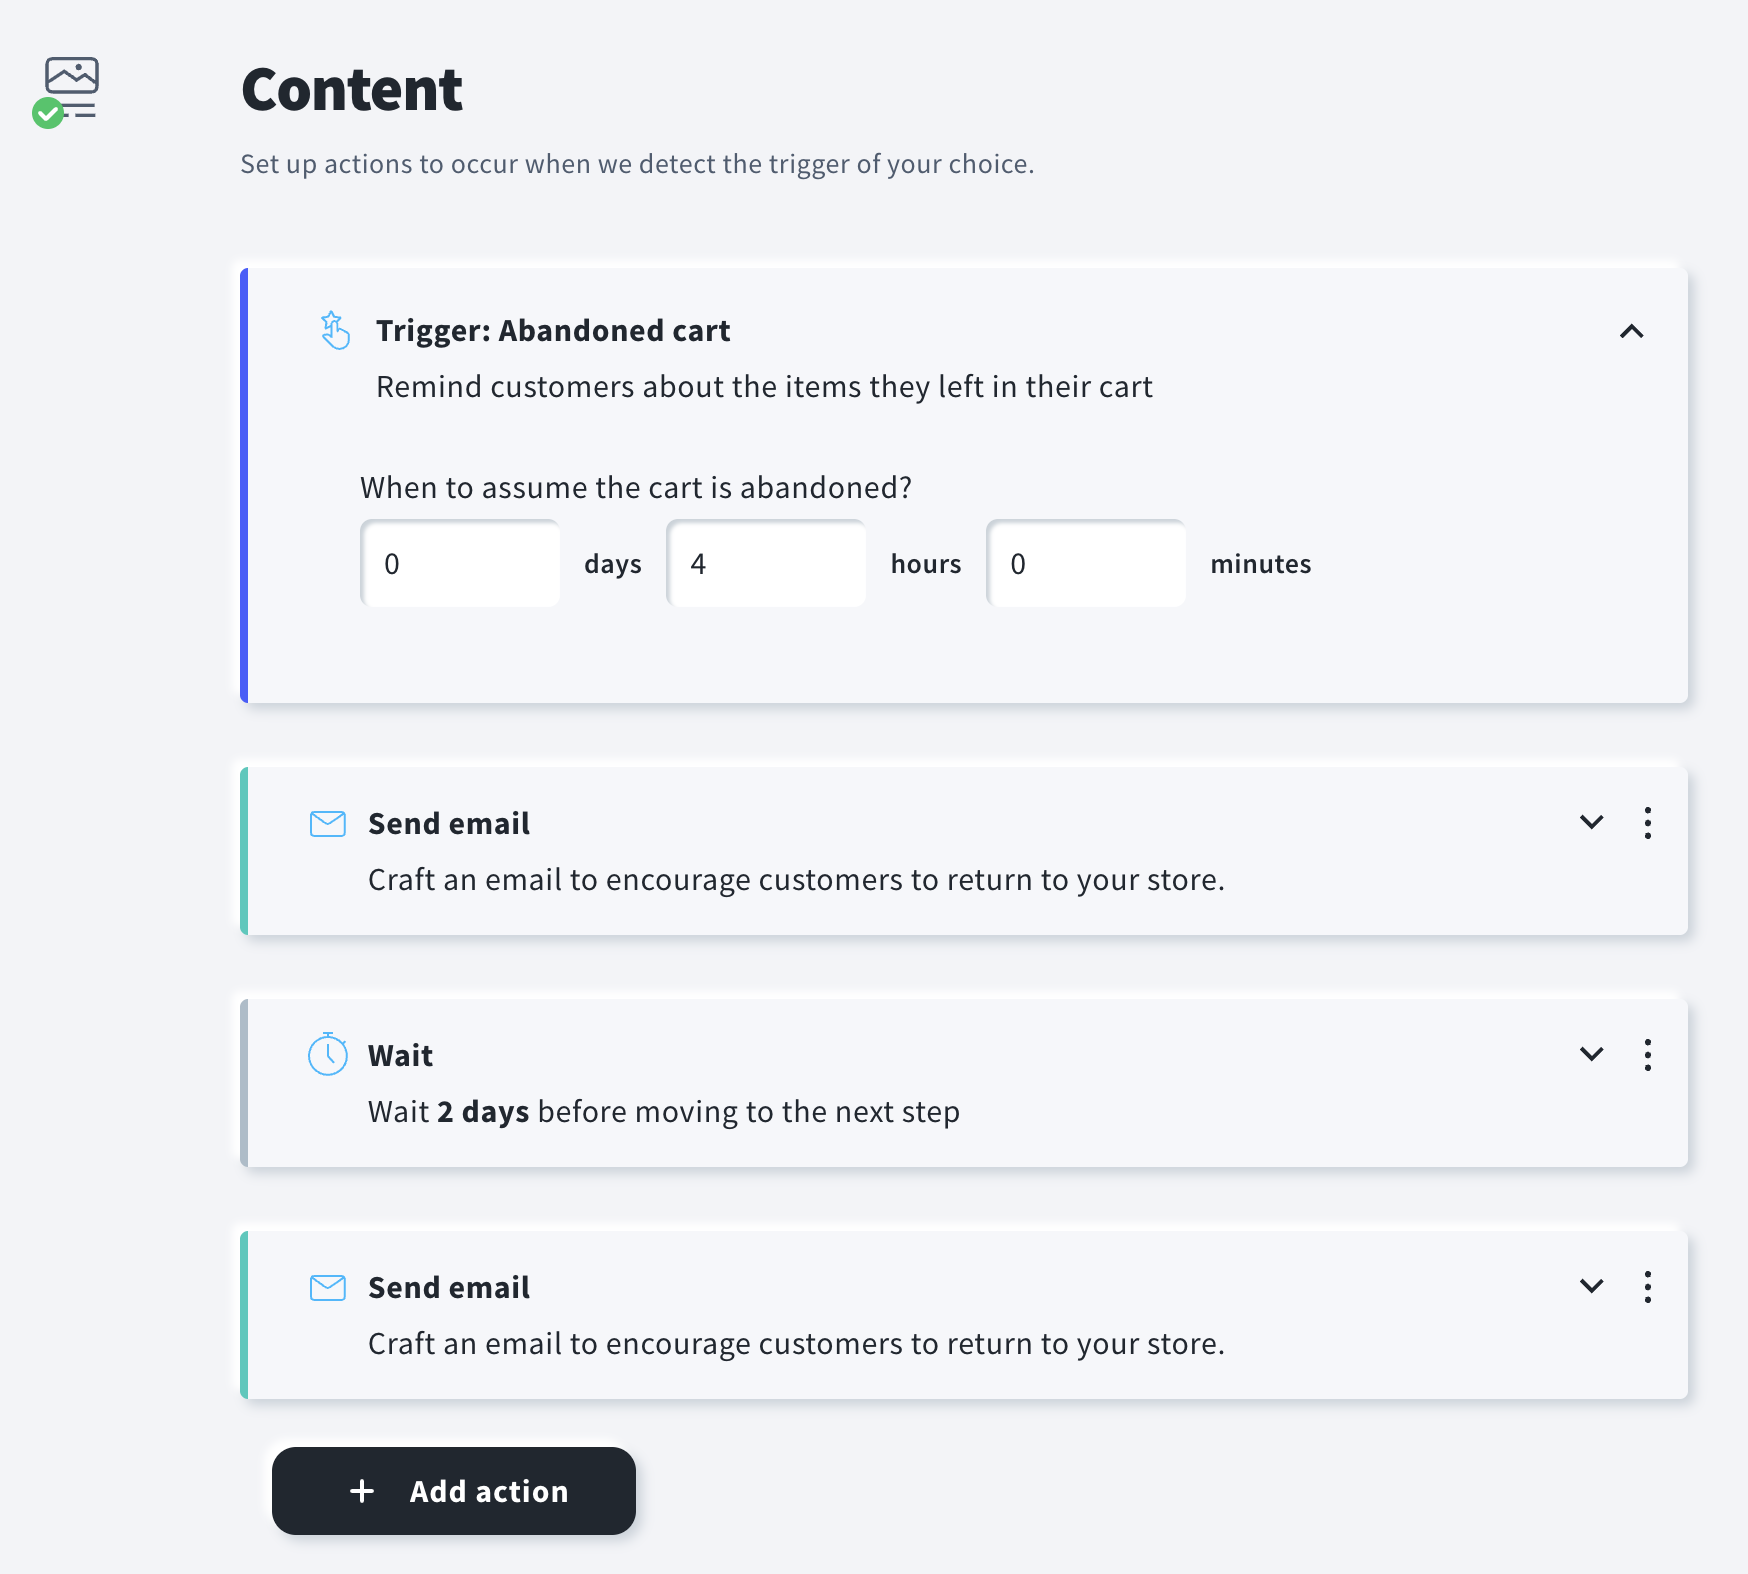This screenshot has height=1574, width=1748.
Task: Click the first Send email envelope icon
Action: tap(328, 824)
